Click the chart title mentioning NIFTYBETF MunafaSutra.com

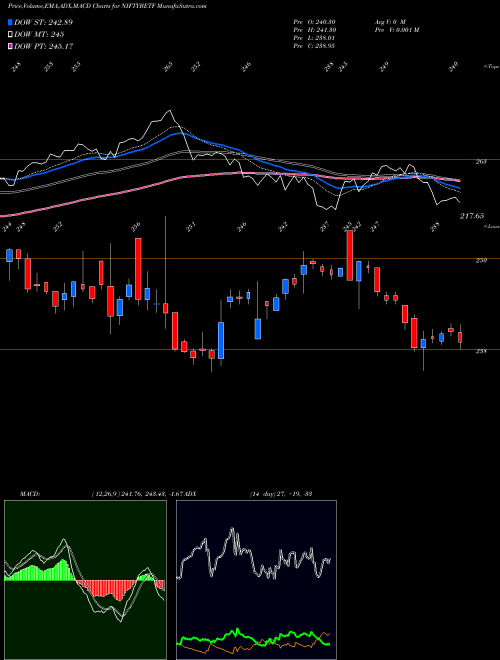click(x=107, y=7)
